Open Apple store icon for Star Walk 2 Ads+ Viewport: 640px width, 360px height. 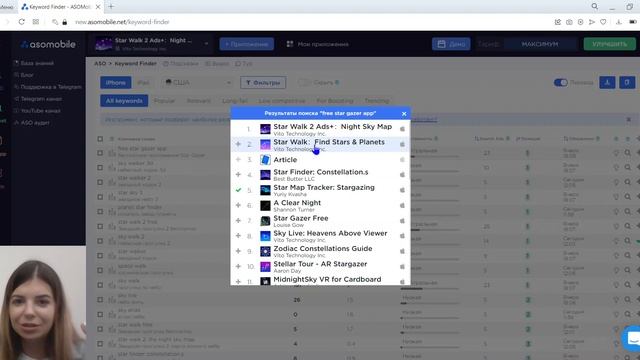tap(402, 129)
